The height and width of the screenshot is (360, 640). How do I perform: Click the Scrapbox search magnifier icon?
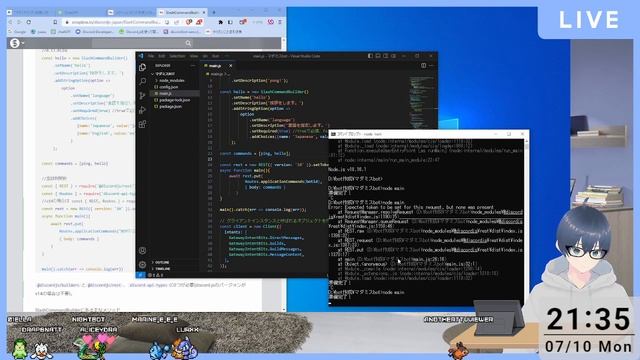click(188, 43)
